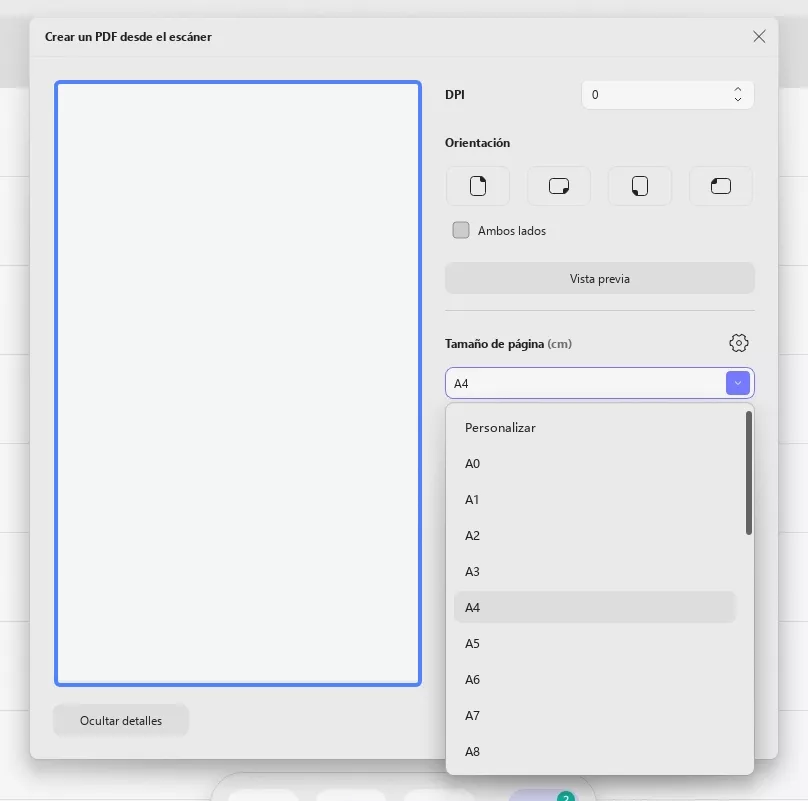Select landscape orientation icon
808x801 pixels.
coord(559,186)
